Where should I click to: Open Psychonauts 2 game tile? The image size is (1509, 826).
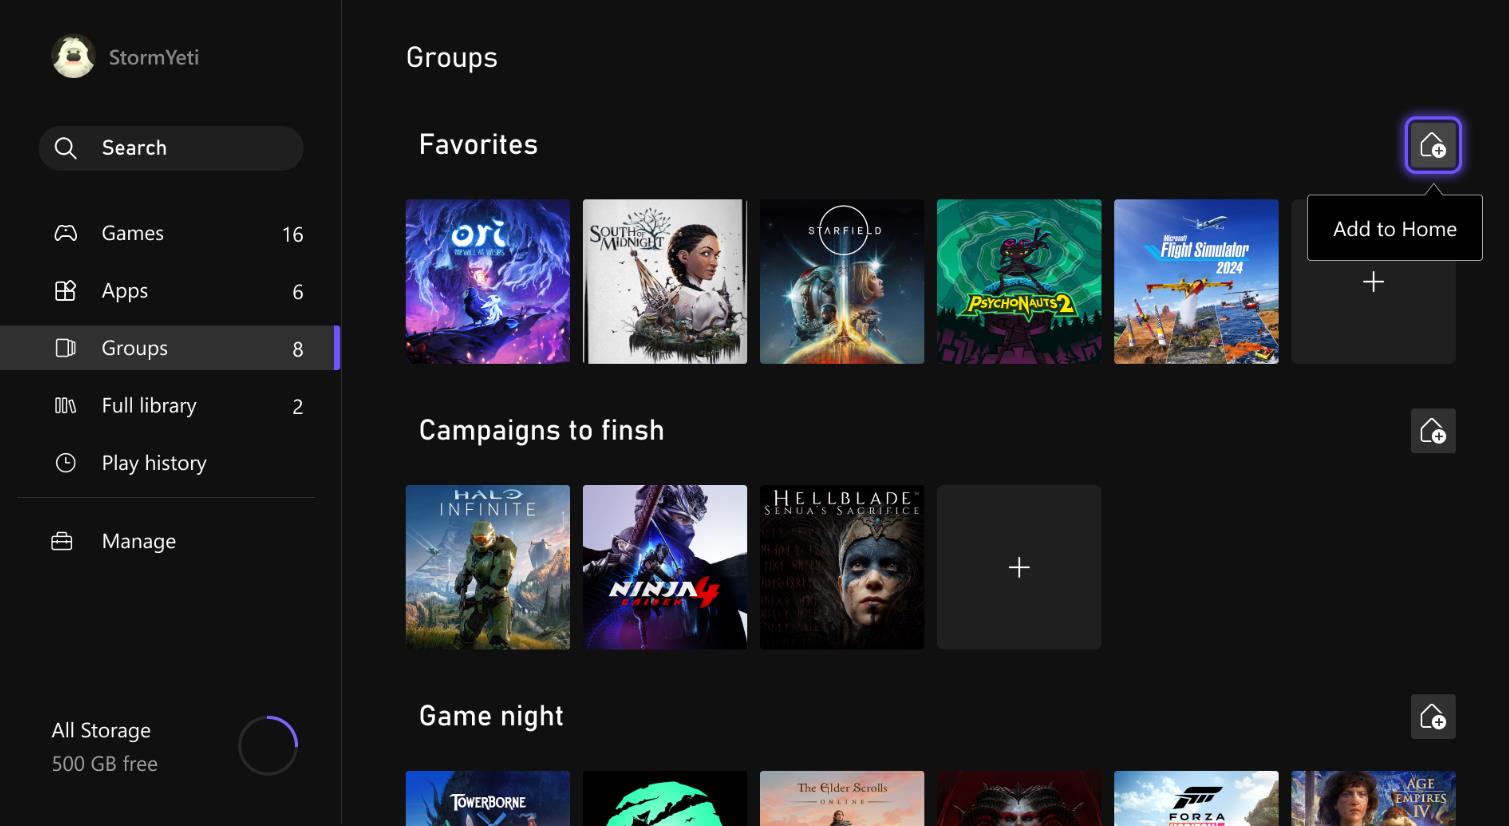click(1018, 281)
